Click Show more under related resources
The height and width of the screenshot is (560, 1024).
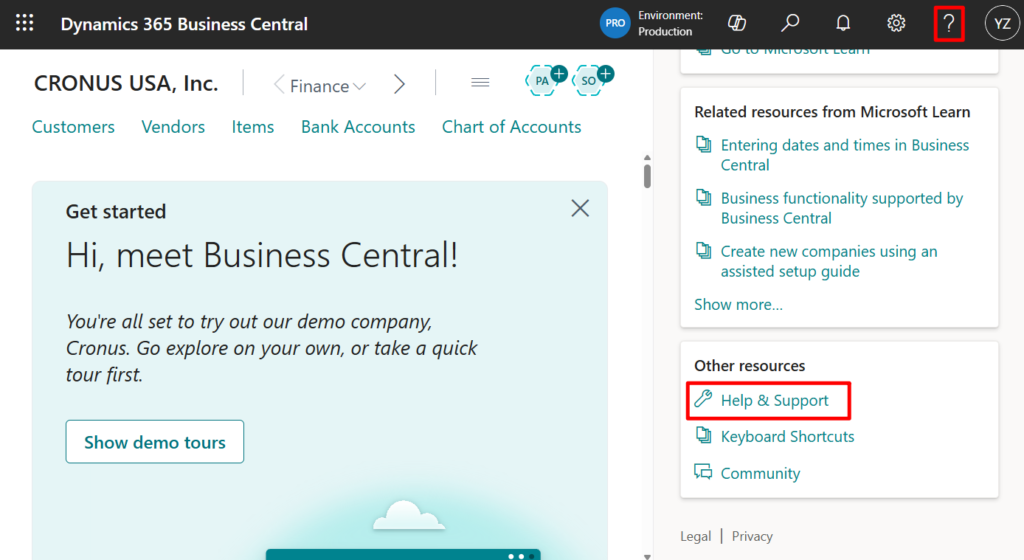coord(738,304)
